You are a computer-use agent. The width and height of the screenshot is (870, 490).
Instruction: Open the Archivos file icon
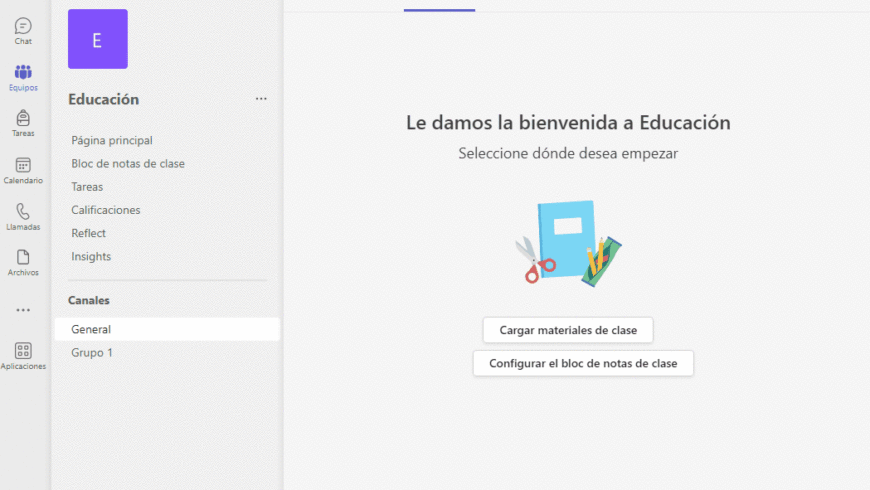23,262
